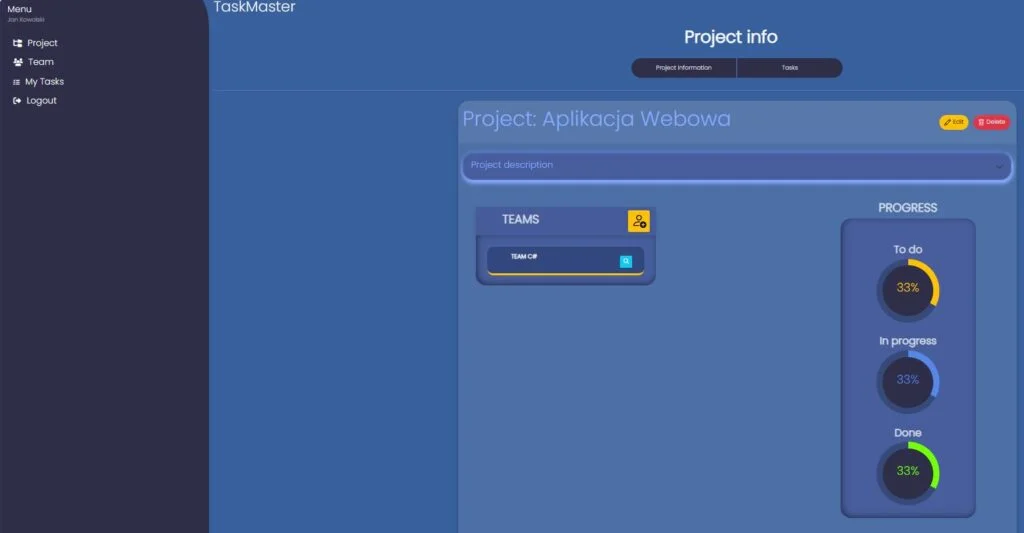Click the Done 33% progress ring

(x=908, y=473)
